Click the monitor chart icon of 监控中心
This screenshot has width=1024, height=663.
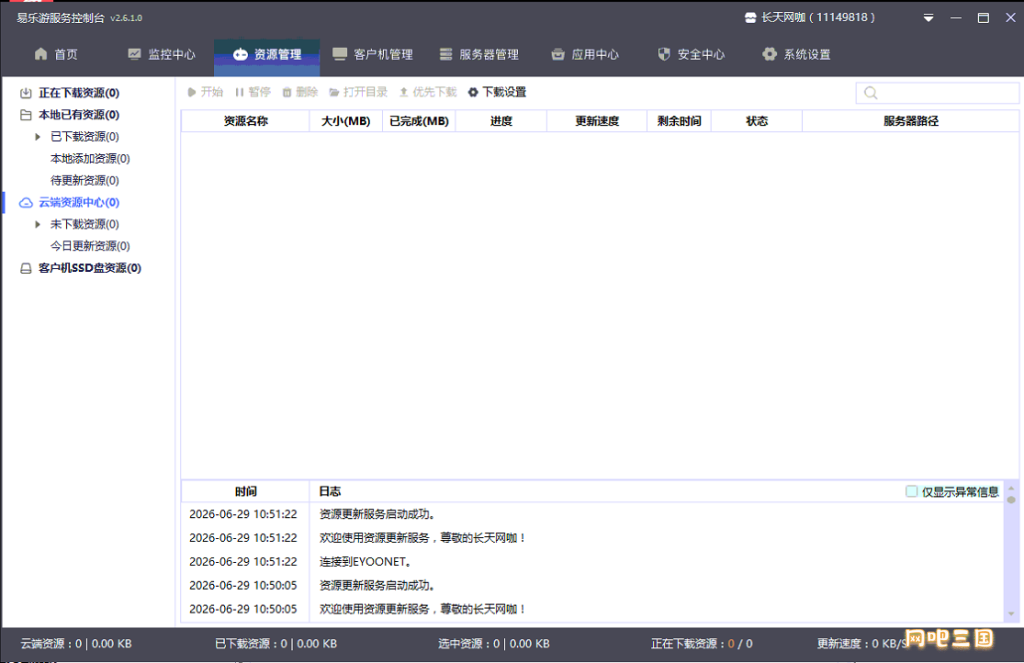[x=135, y=54]
